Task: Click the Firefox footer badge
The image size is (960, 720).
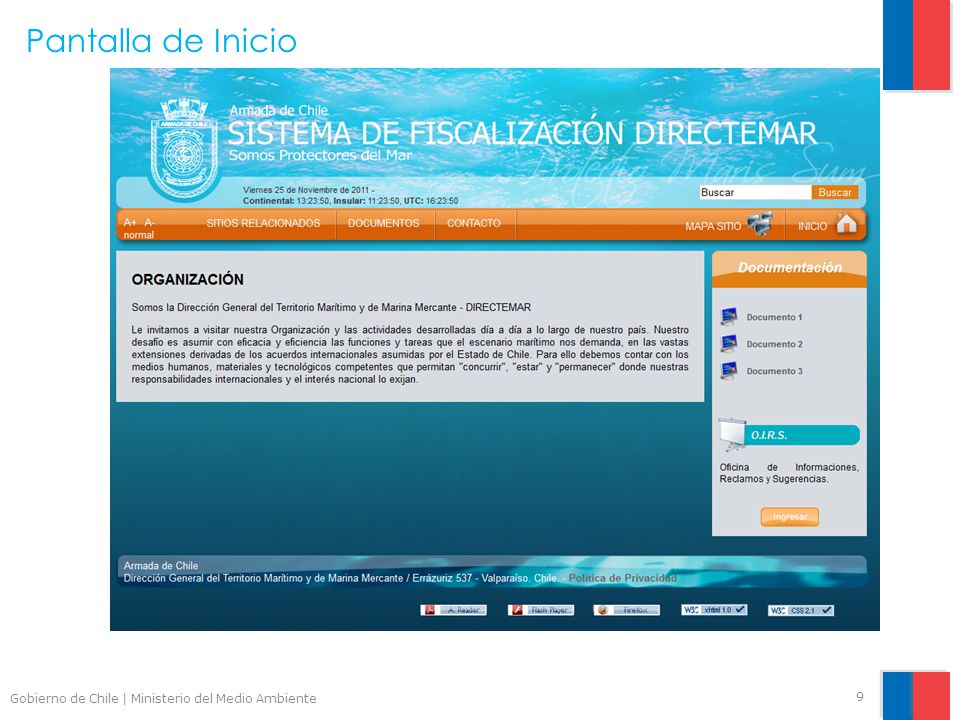Action: [x=626, y=610]
